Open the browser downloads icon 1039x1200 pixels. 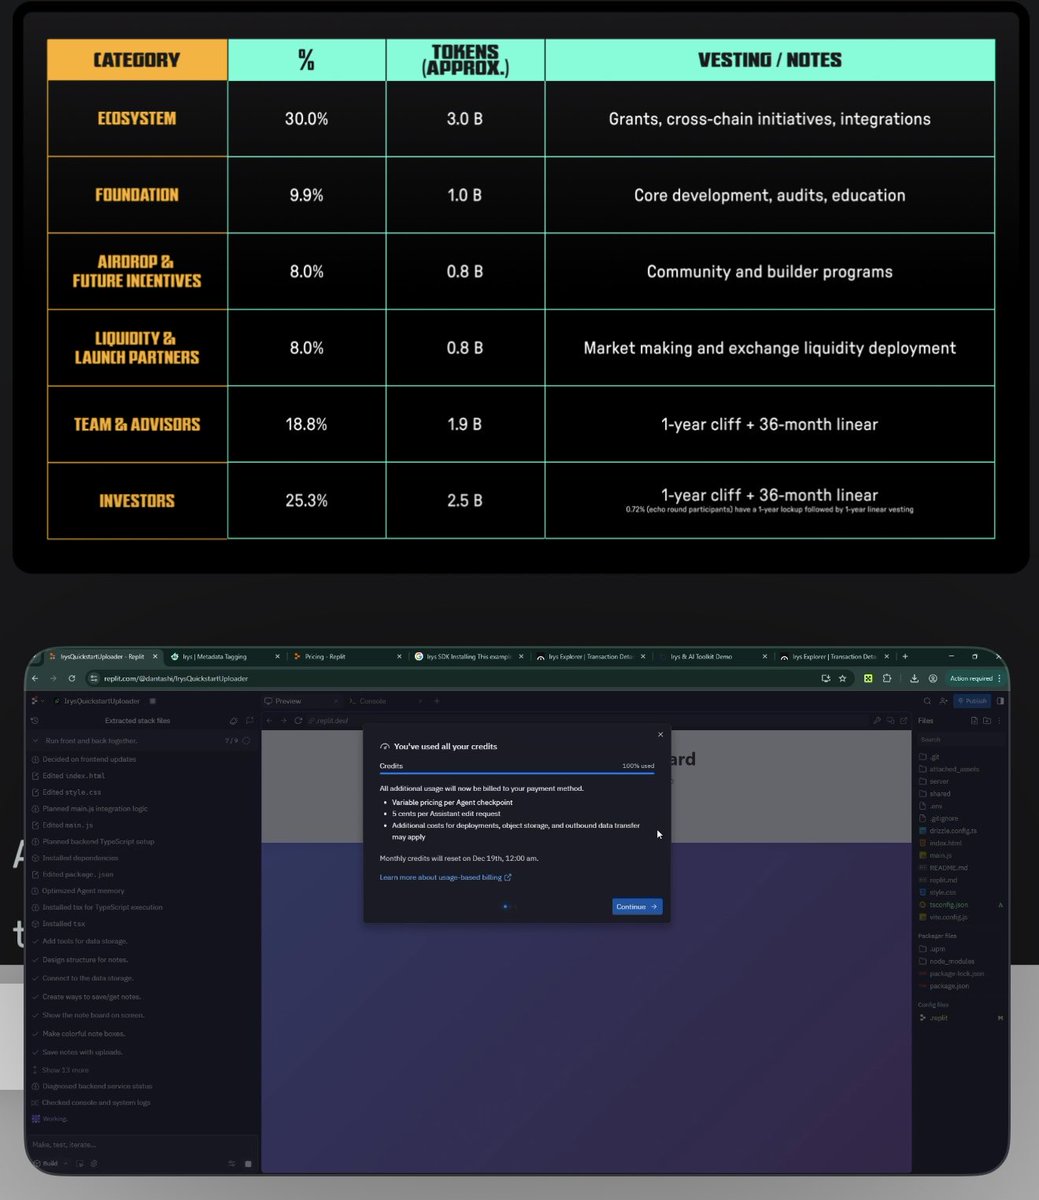pos(914,678)
